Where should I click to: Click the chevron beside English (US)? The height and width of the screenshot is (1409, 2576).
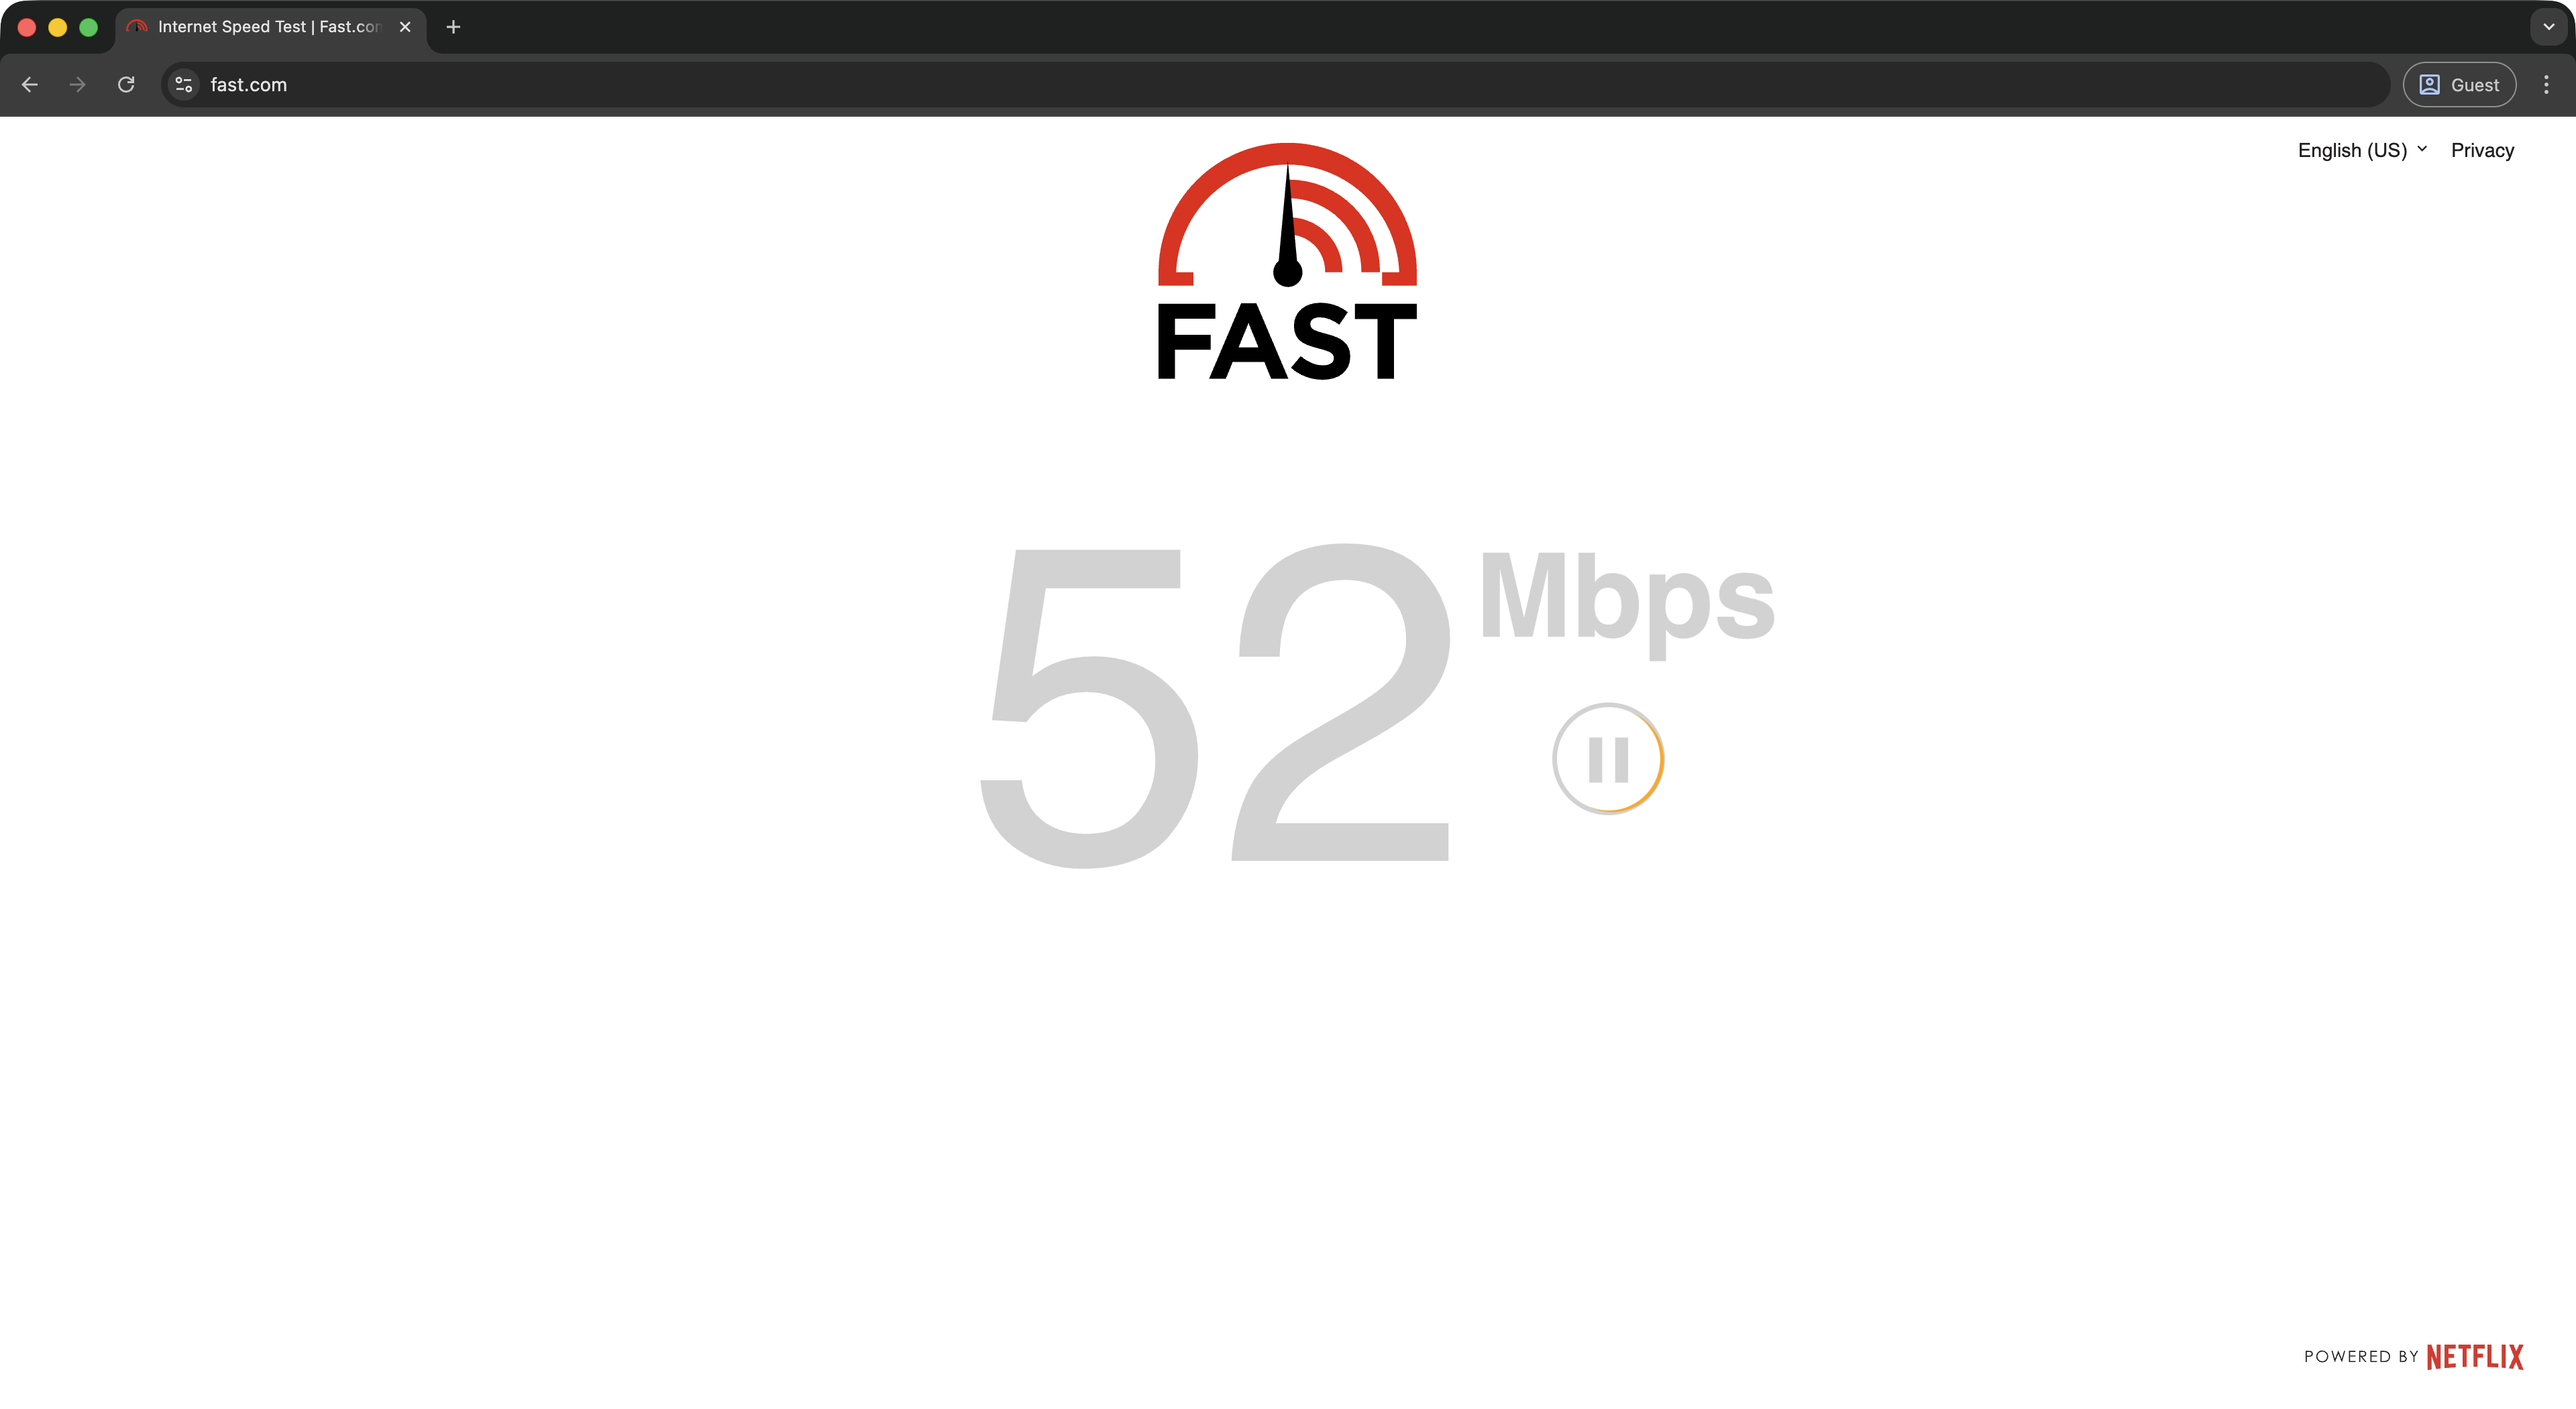click(2422, 149)
